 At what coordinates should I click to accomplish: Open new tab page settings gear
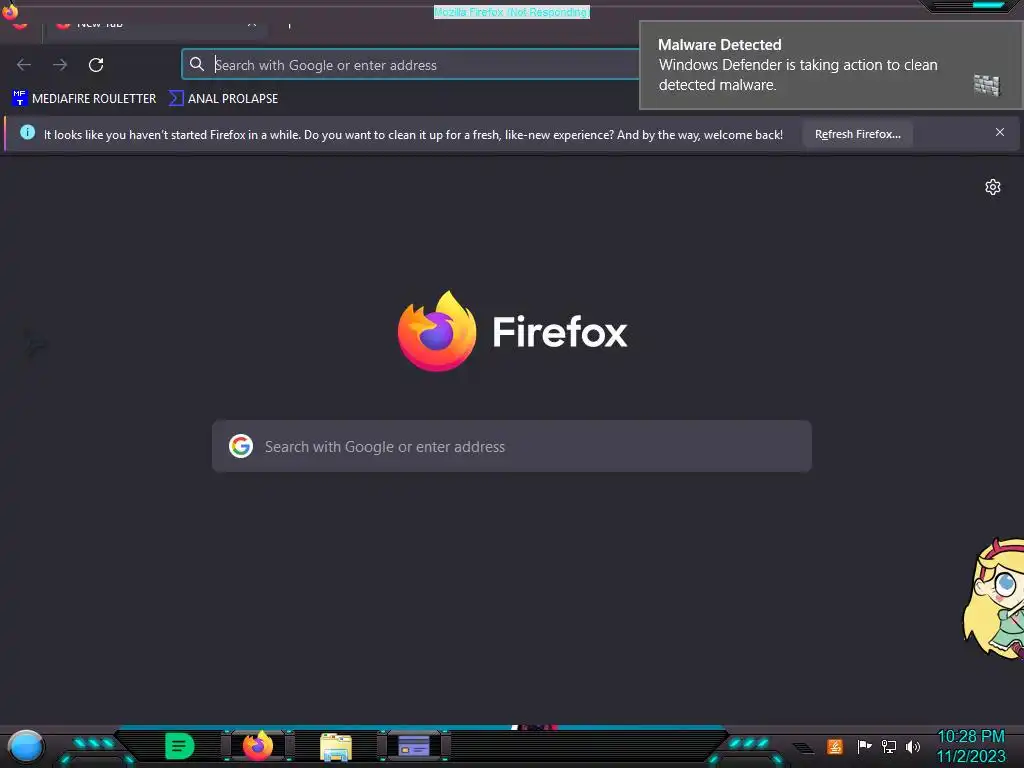(x=992, y=187)
